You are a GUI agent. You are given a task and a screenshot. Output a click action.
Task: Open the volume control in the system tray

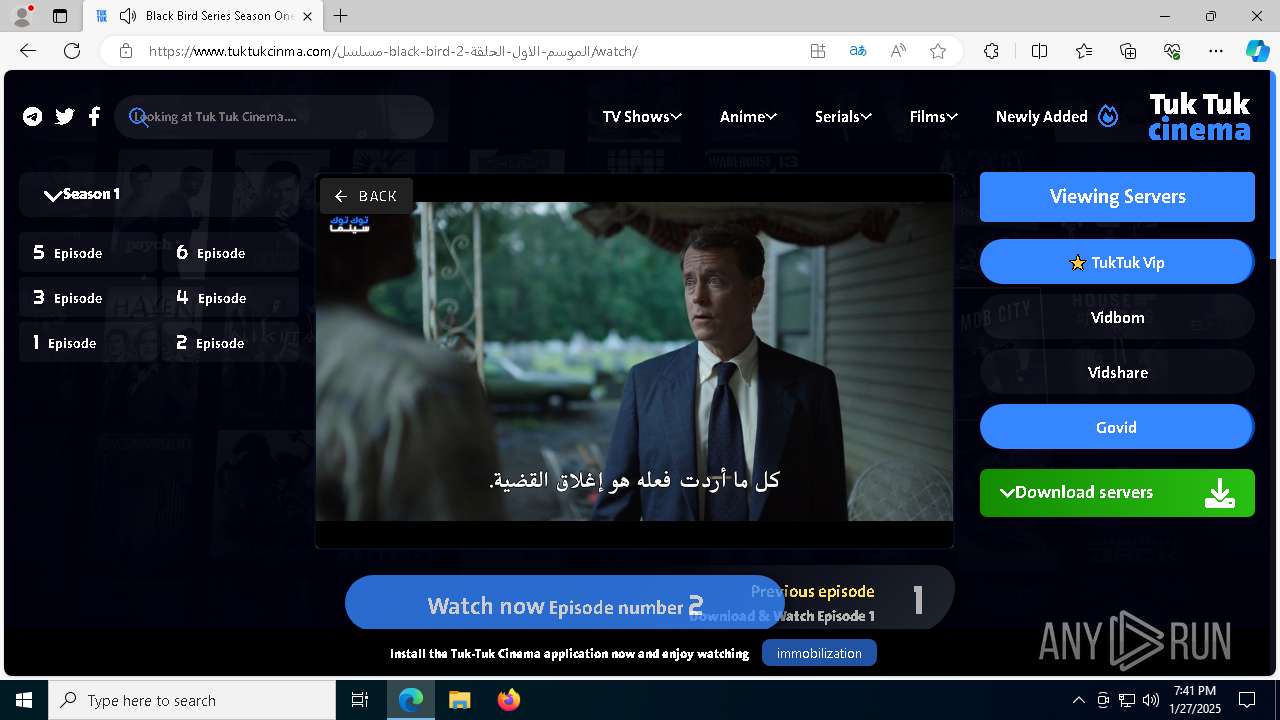[1151, 700]
